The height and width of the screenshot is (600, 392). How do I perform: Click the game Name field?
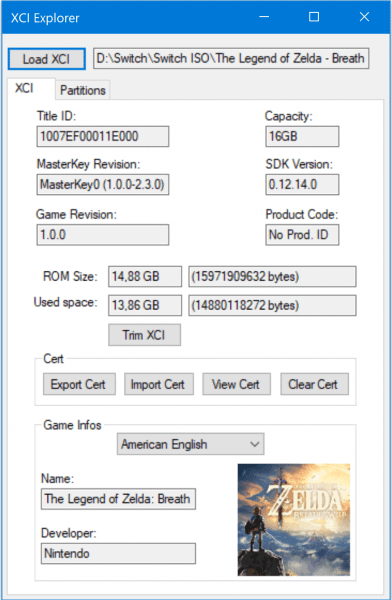118,499
